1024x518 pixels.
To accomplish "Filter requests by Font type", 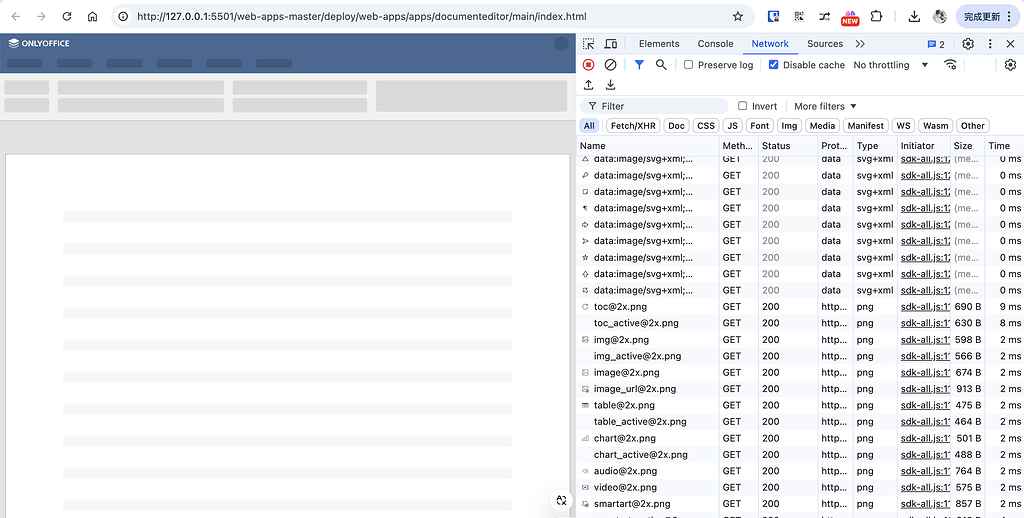I will (x=760, y=125).
